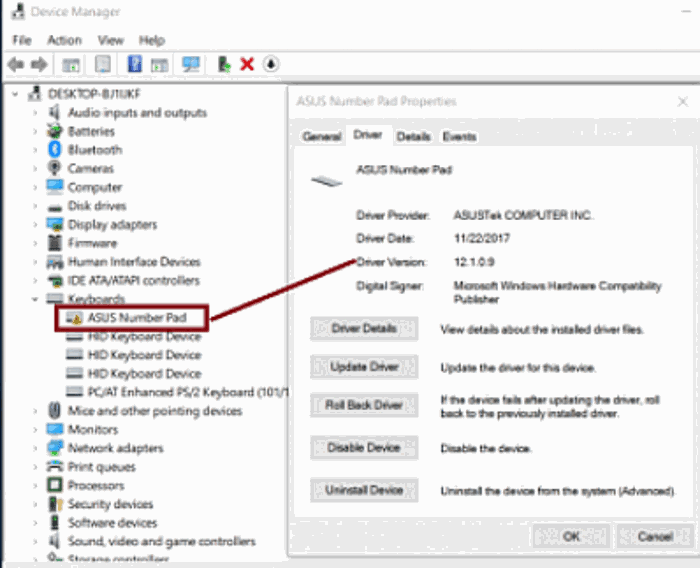
Task: Click the Driver Details button
Action: pos(364,329)
